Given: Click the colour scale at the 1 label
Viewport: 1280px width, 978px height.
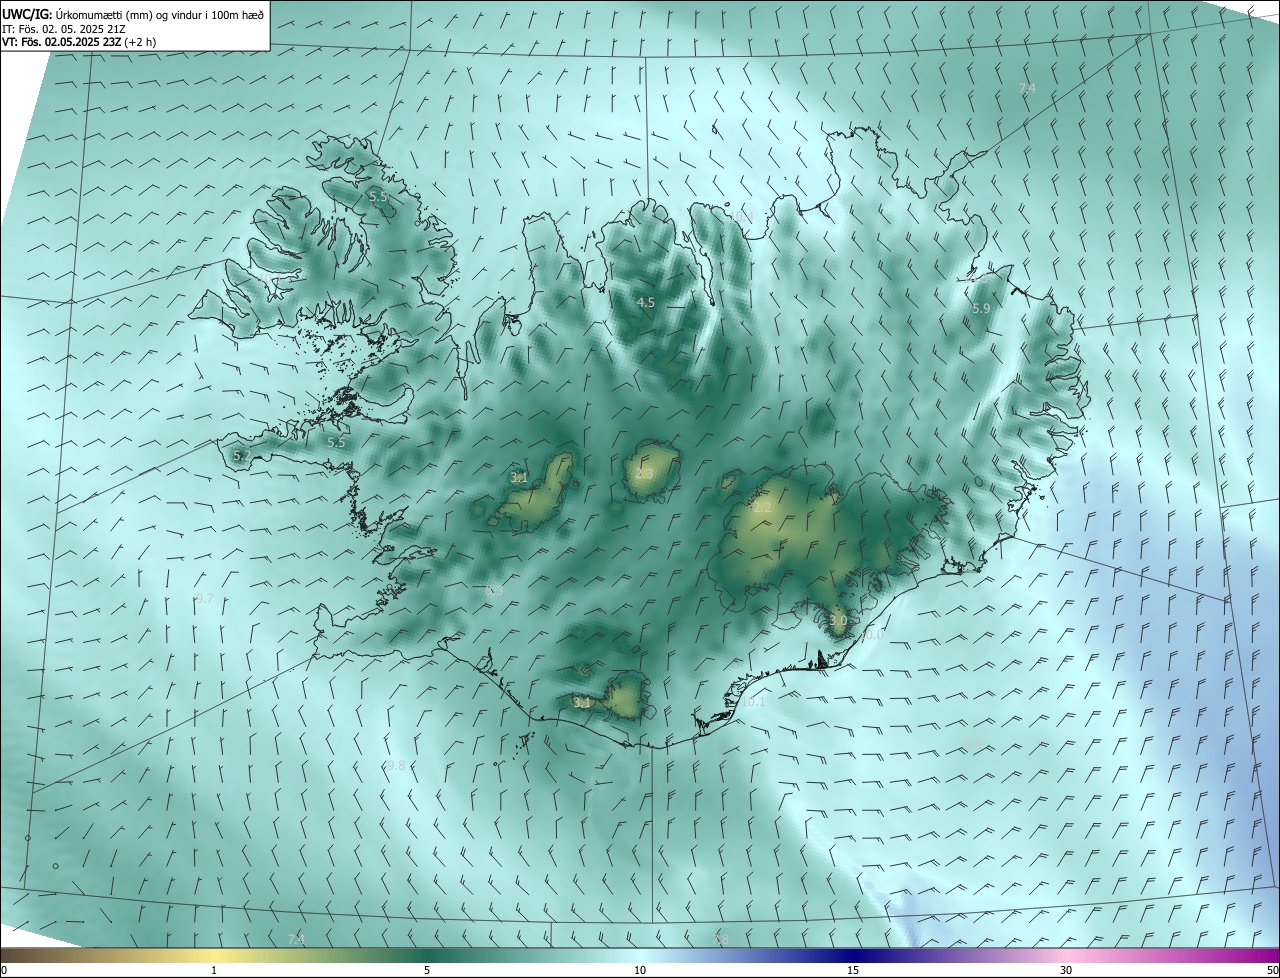Looking at the screenshot, I should click(214, 971).
